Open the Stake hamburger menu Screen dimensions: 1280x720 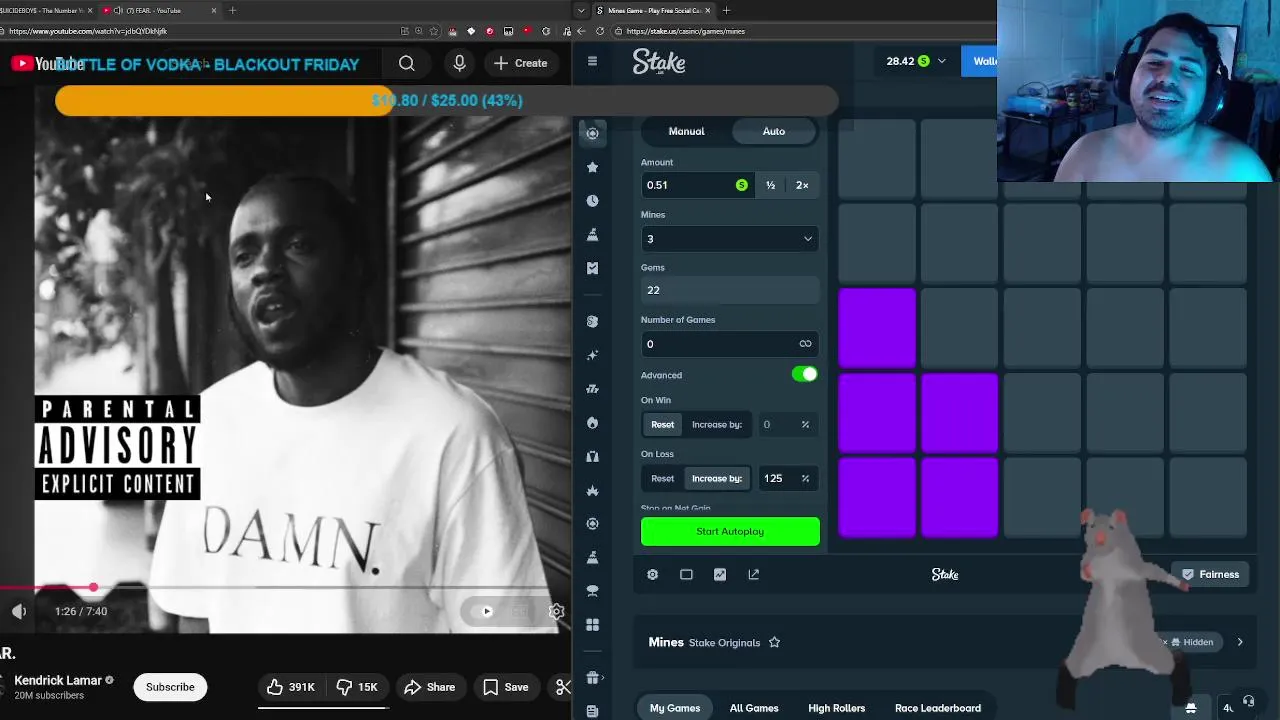(592, 61)
